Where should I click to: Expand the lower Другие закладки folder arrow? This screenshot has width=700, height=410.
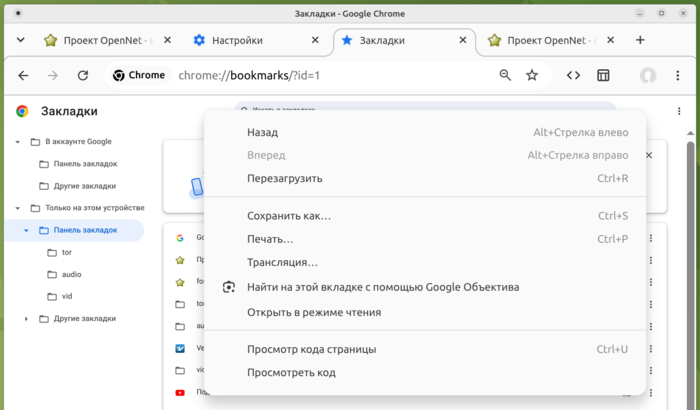(x=26, y=319)
